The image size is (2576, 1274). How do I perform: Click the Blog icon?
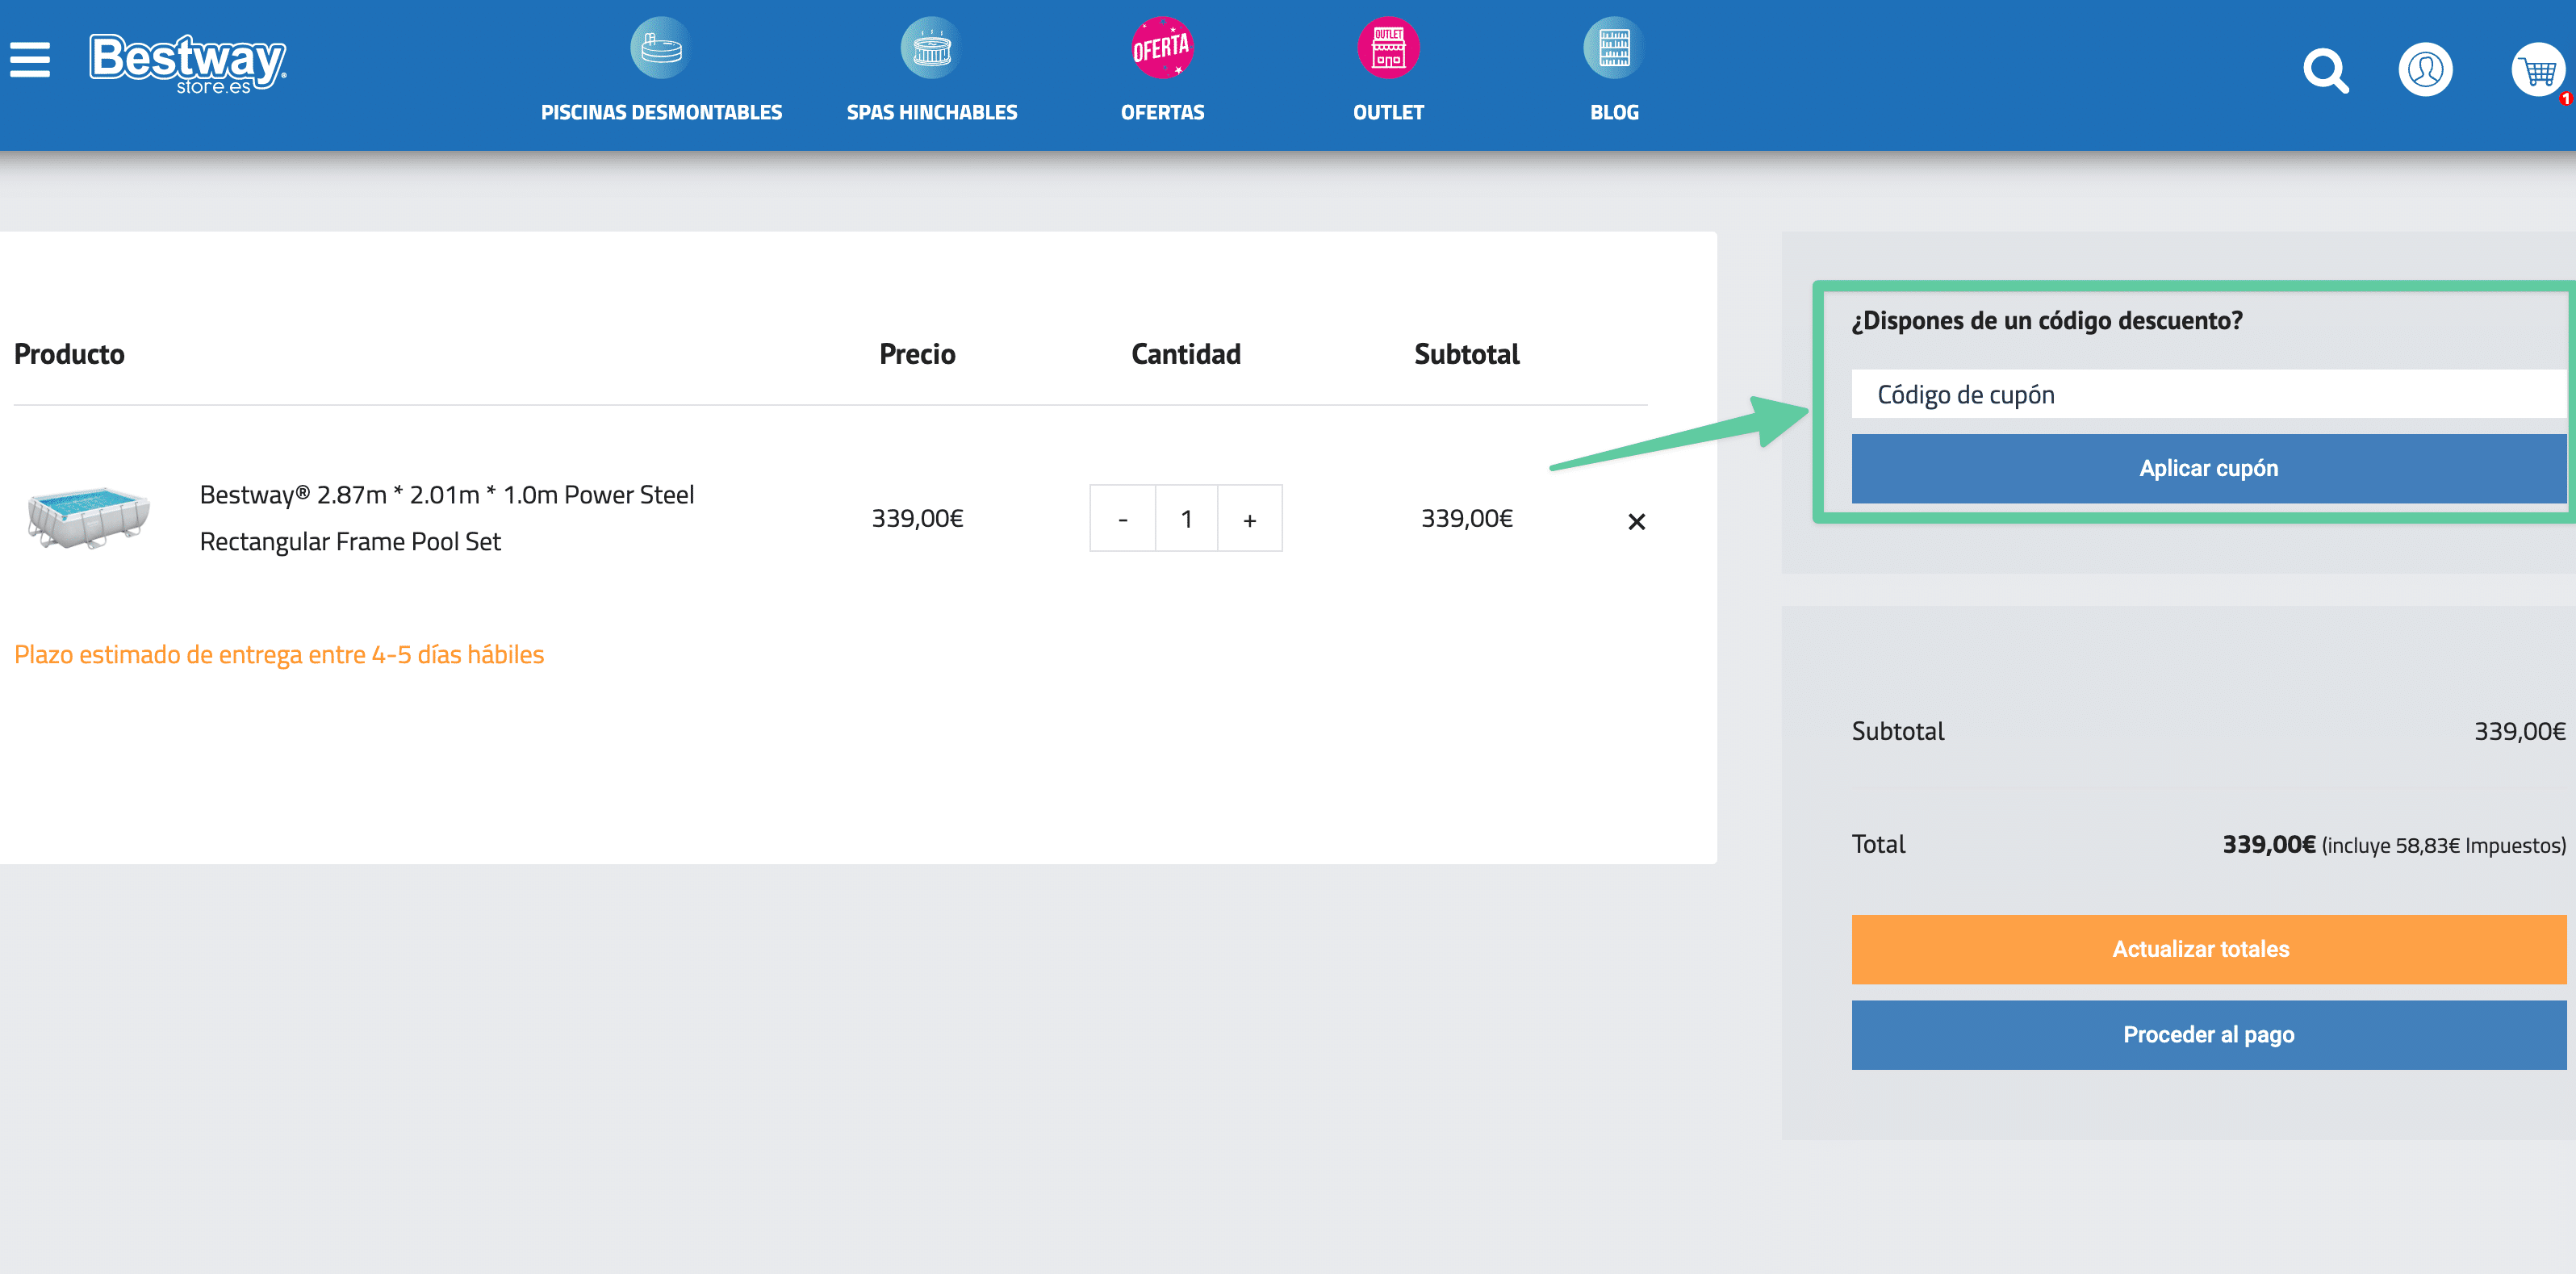tap(1613, 48)
